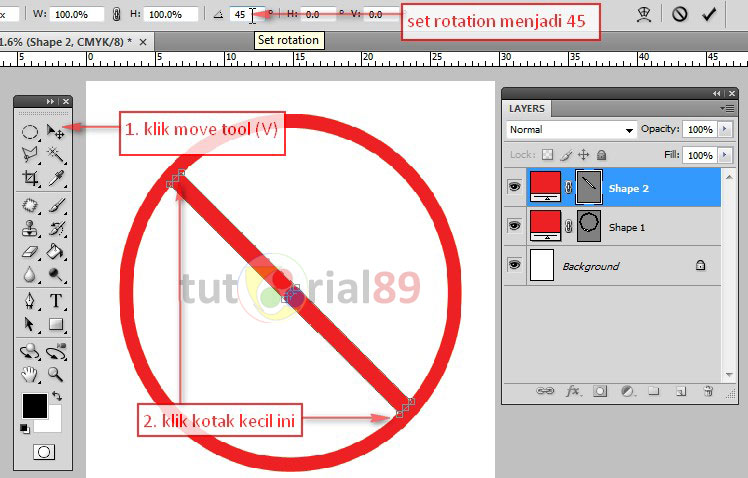Click the black foreground color swatch
The image size is (748, 478).
pos(35,406)
